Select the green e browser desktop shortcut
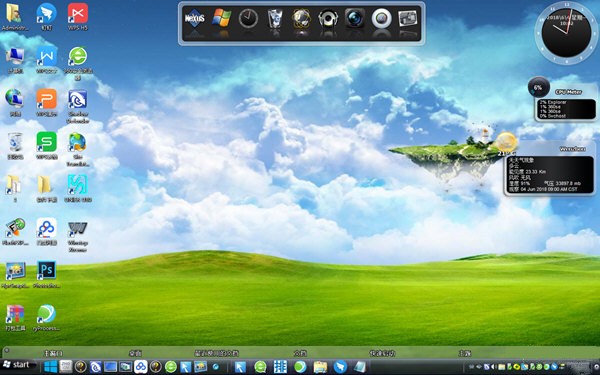 click(78, 56)
